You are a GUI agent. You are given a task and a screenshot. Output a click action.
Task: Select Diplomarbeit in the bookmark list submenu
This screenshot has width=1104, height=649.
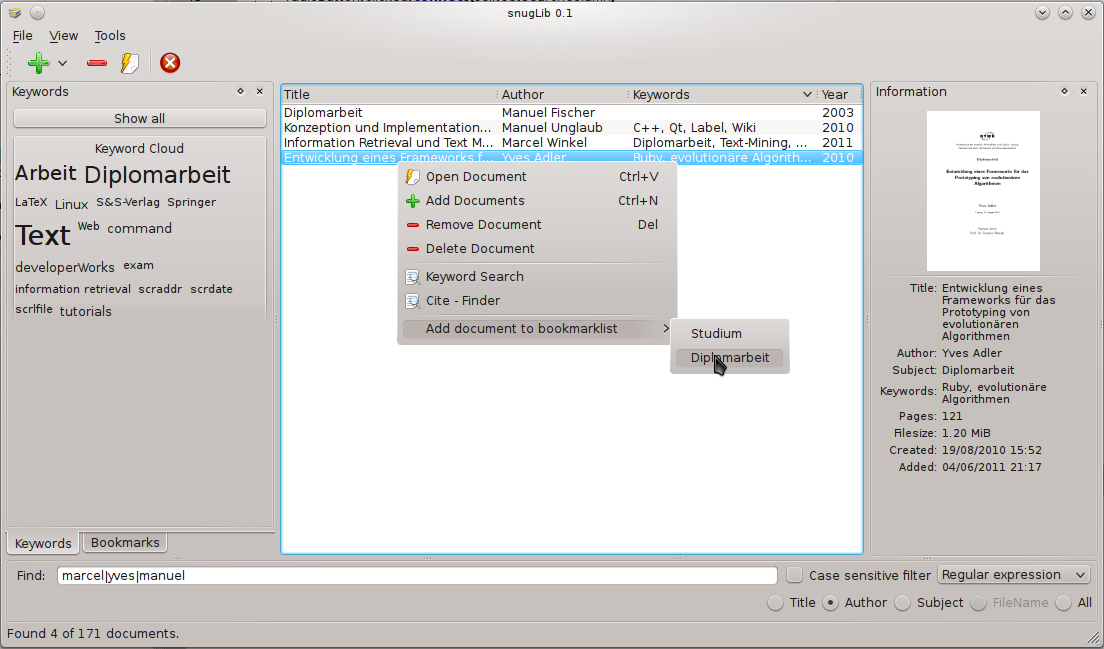[729, 357]
